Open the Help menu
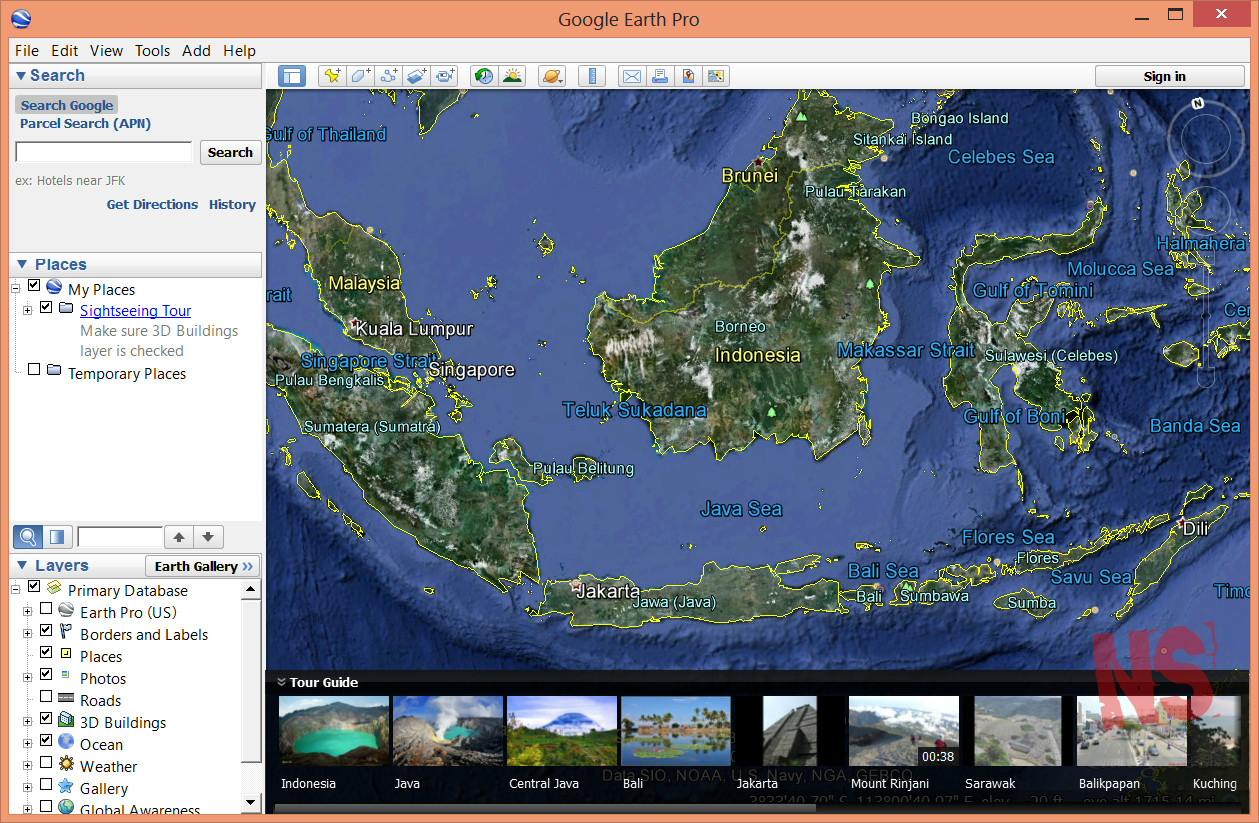The image size is (1259, 823). (x=239, y=50)
